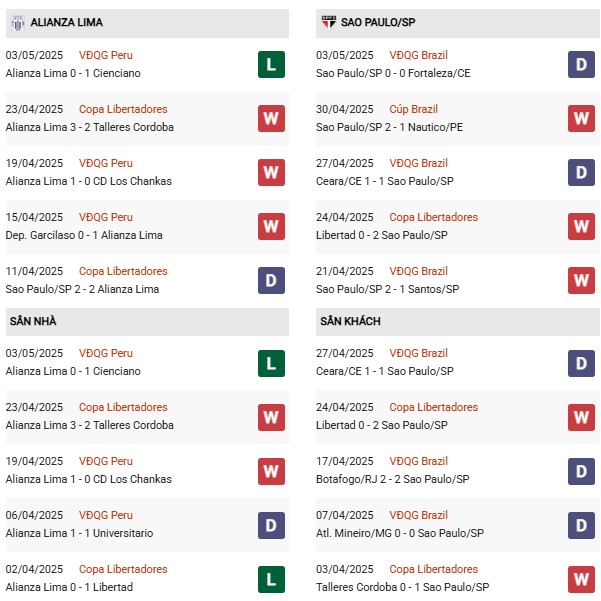Click the Alianza Lima club crest icon

[x=17, y=22]
